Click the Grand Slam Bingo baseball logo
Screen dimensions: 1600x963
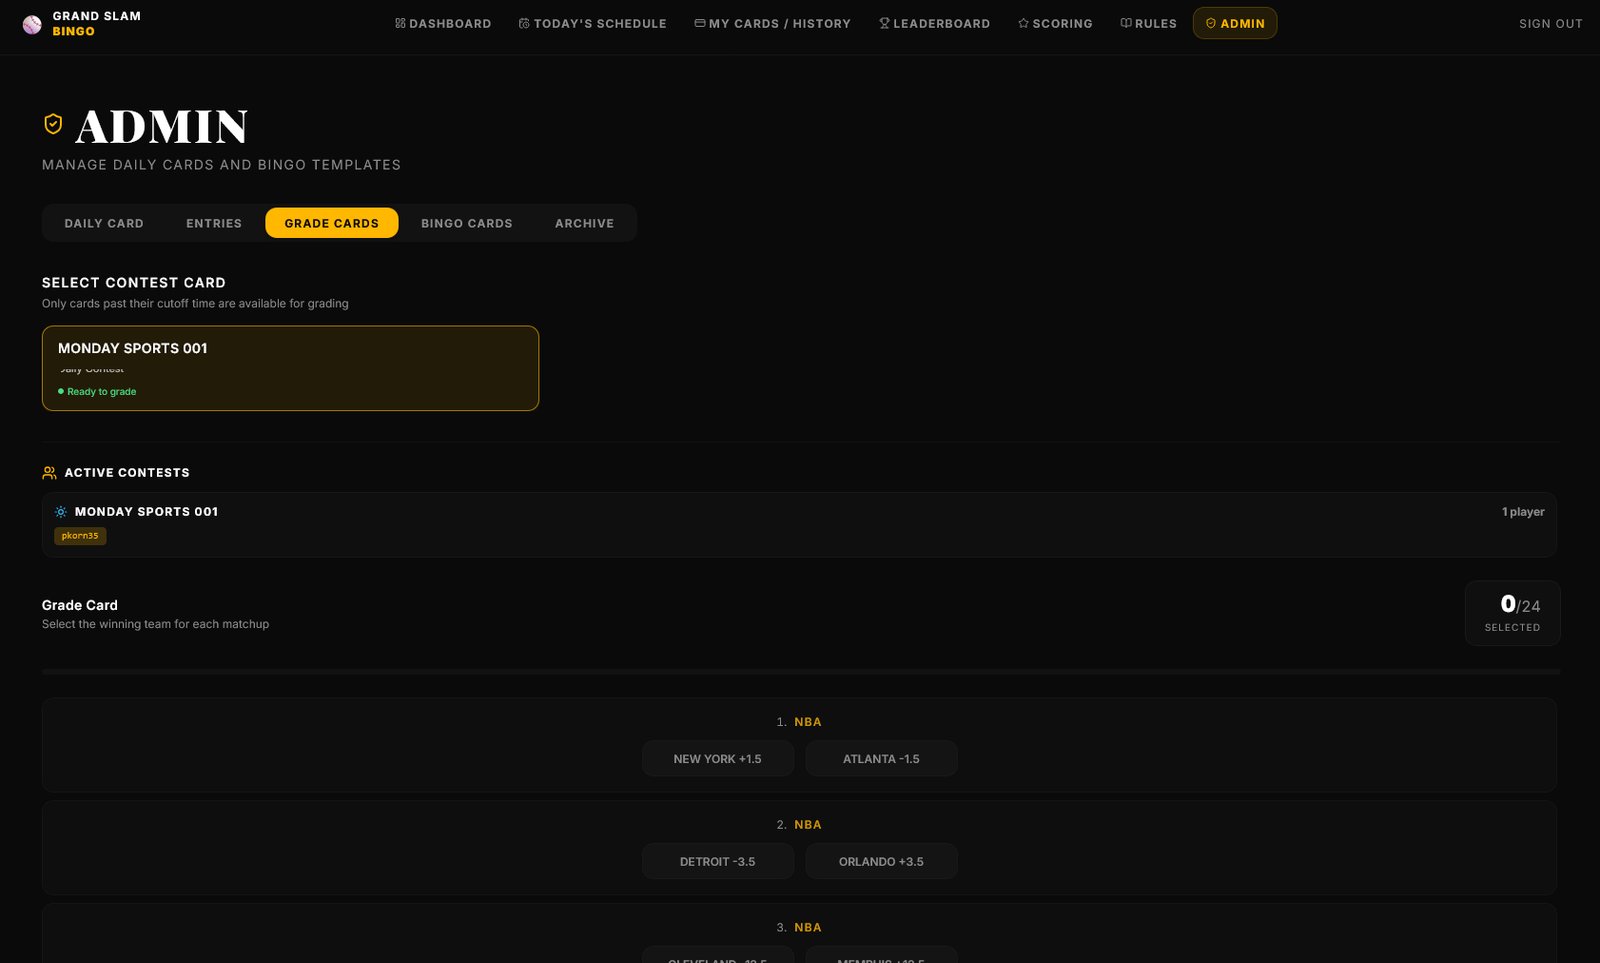pyautogui.click(x=32, y=24)
